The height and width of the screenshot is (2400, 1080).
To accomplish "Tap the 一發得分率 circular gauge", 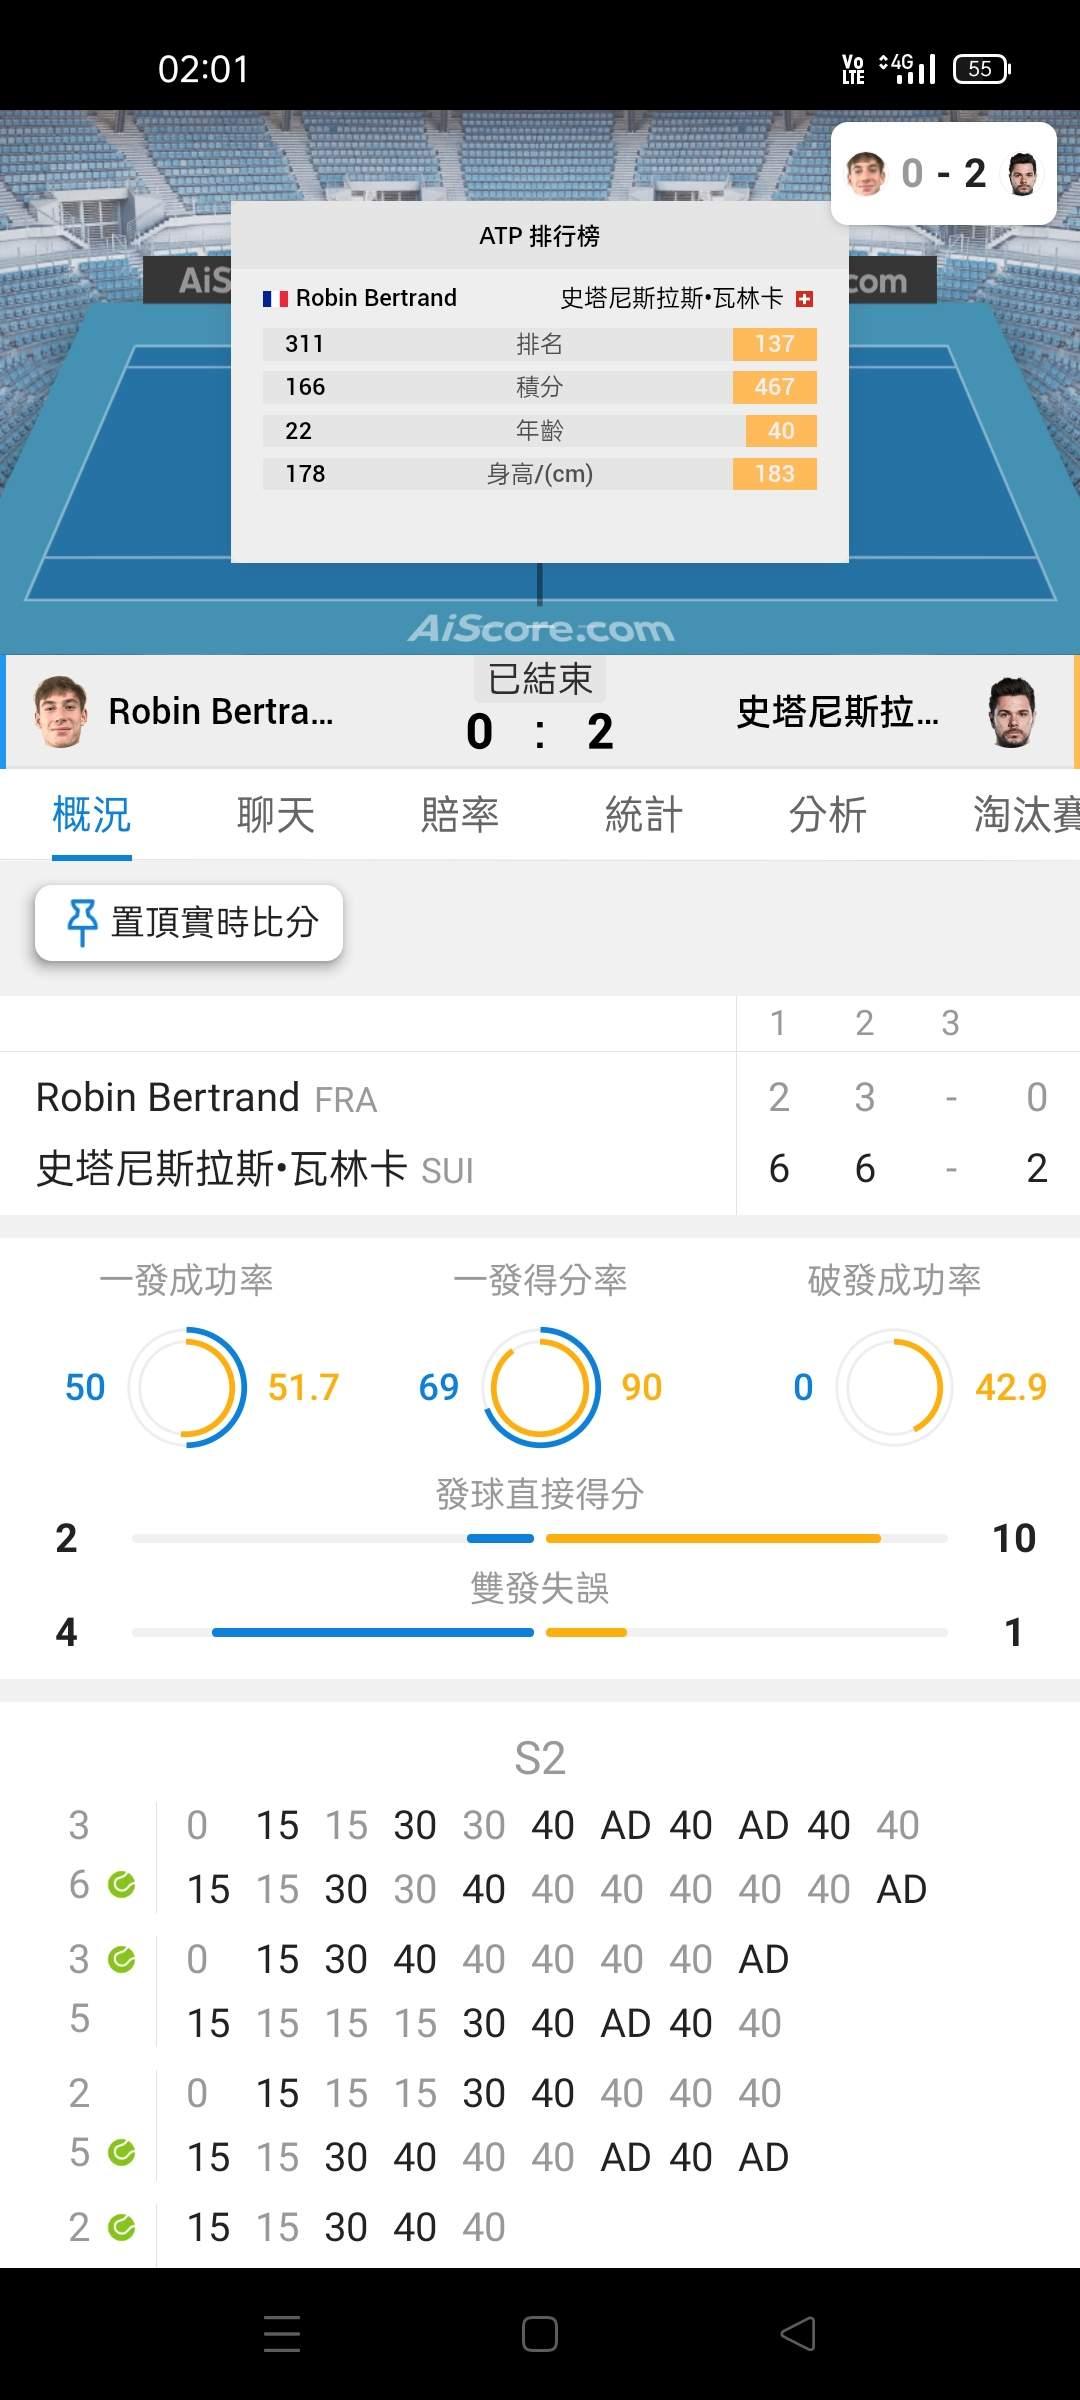I will 541,1387.
